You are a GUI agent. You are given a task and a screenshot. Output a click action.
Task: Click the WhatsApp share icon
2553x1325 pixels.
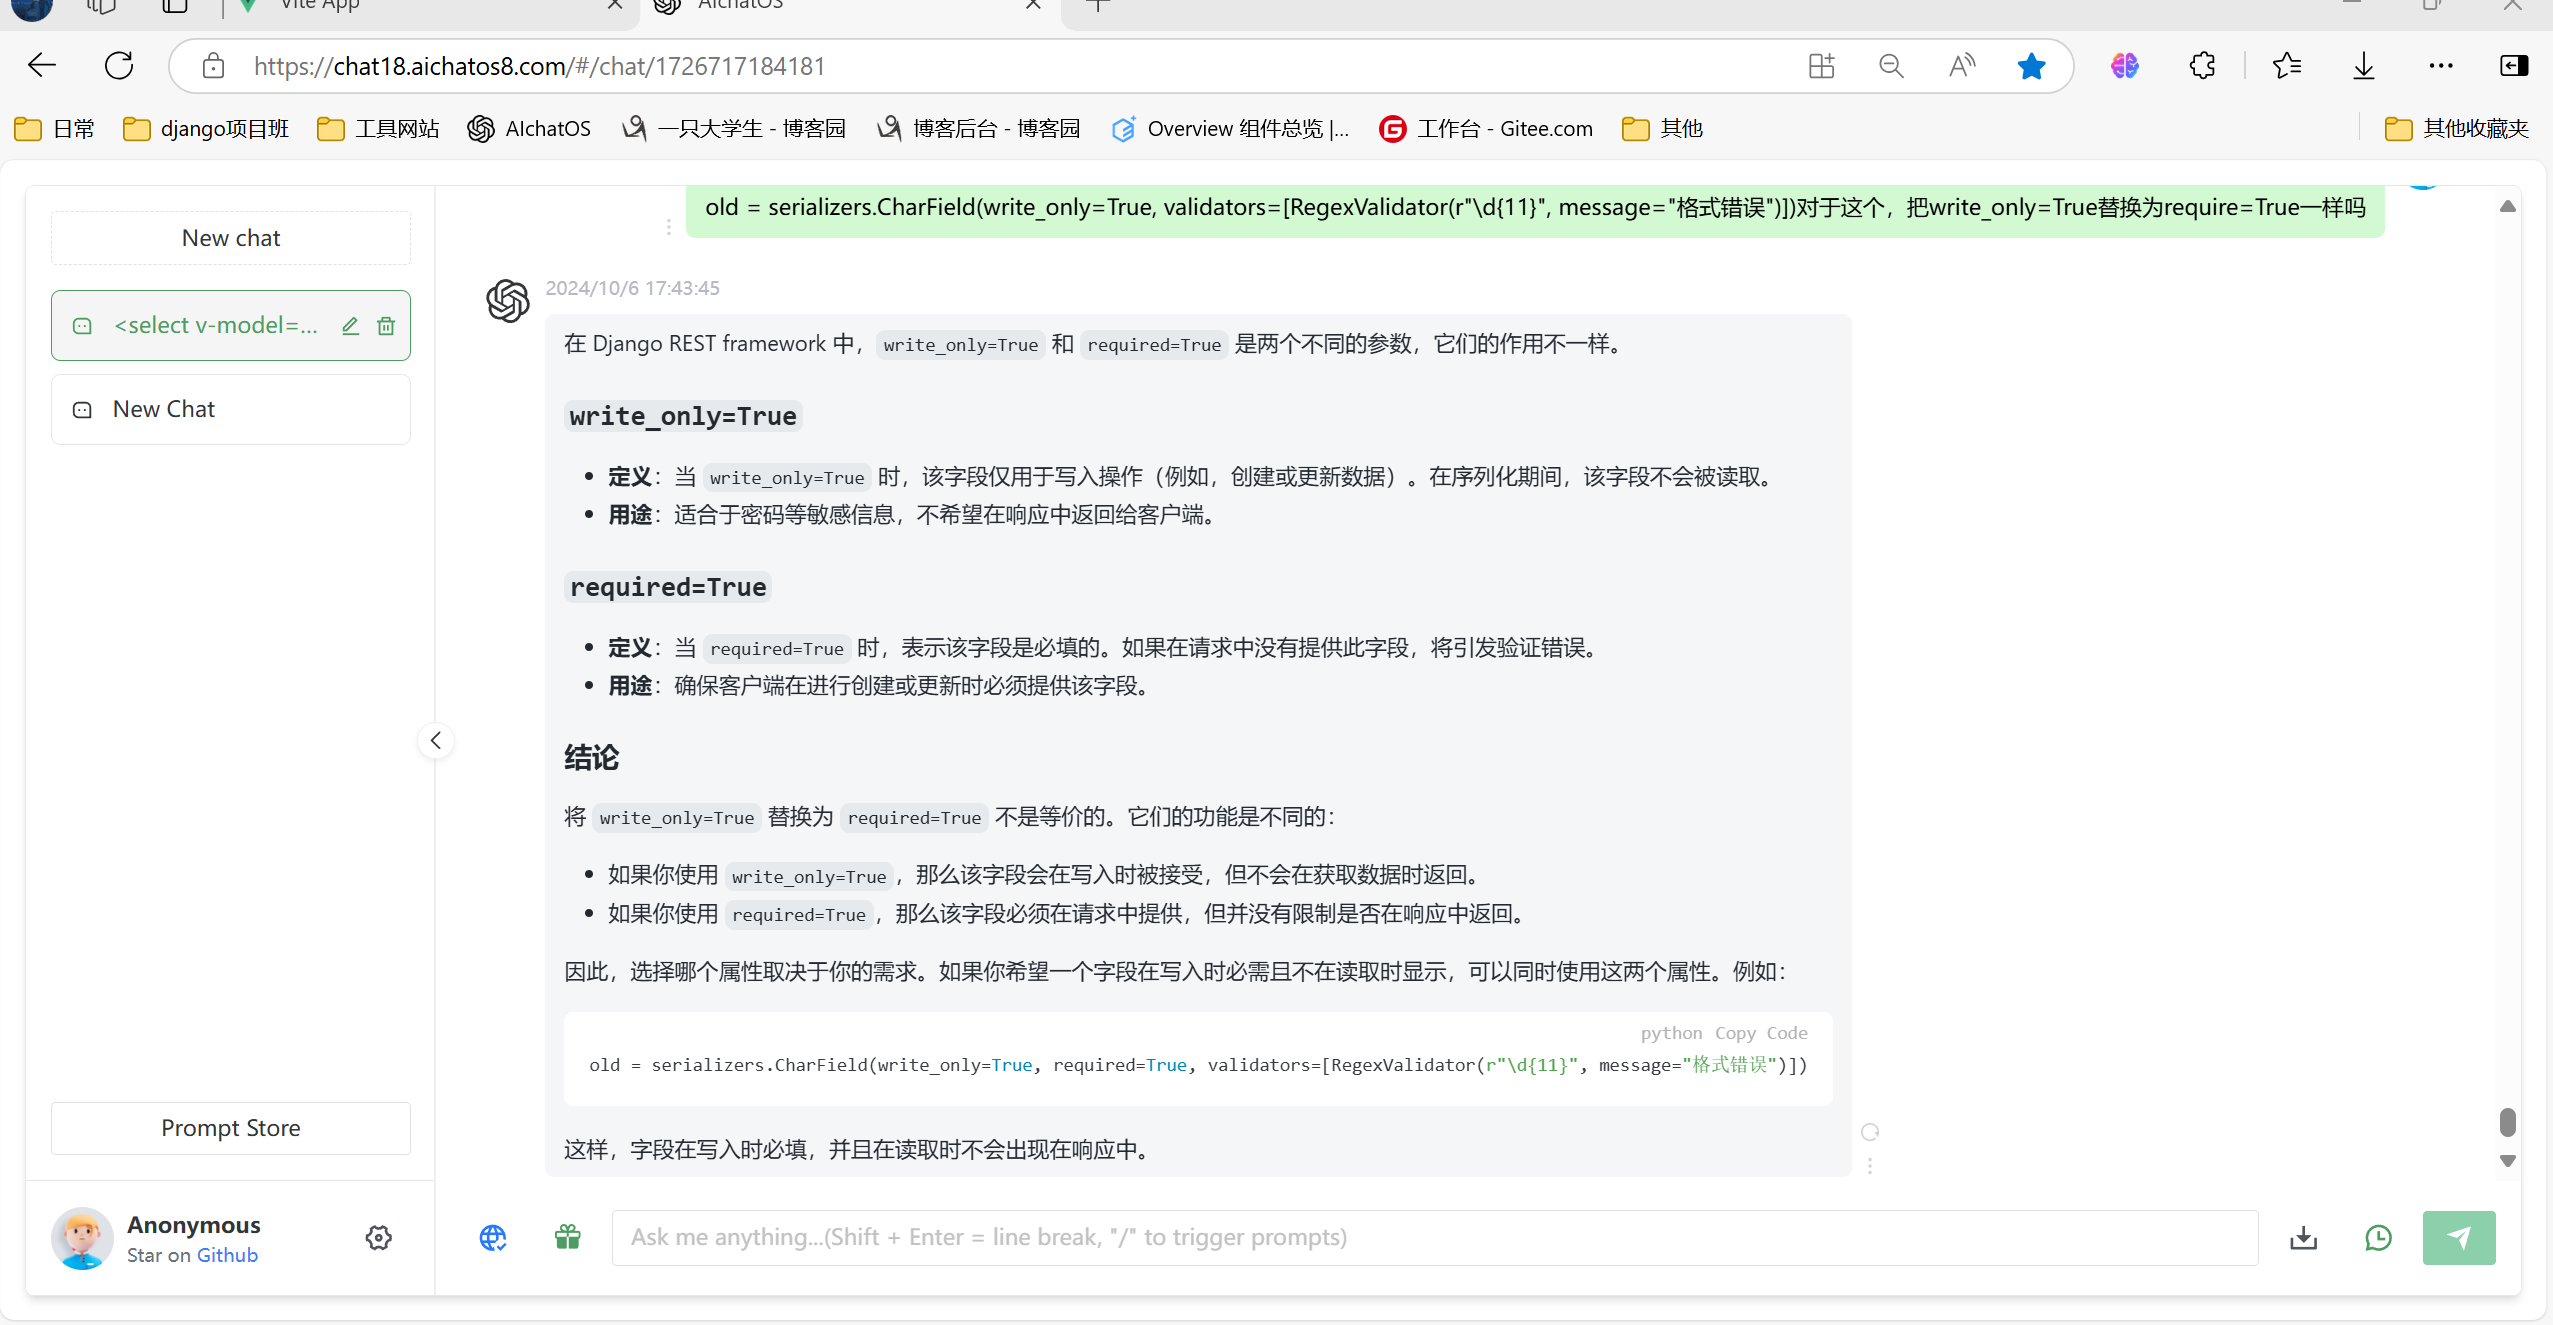tap(2379, 1237)
